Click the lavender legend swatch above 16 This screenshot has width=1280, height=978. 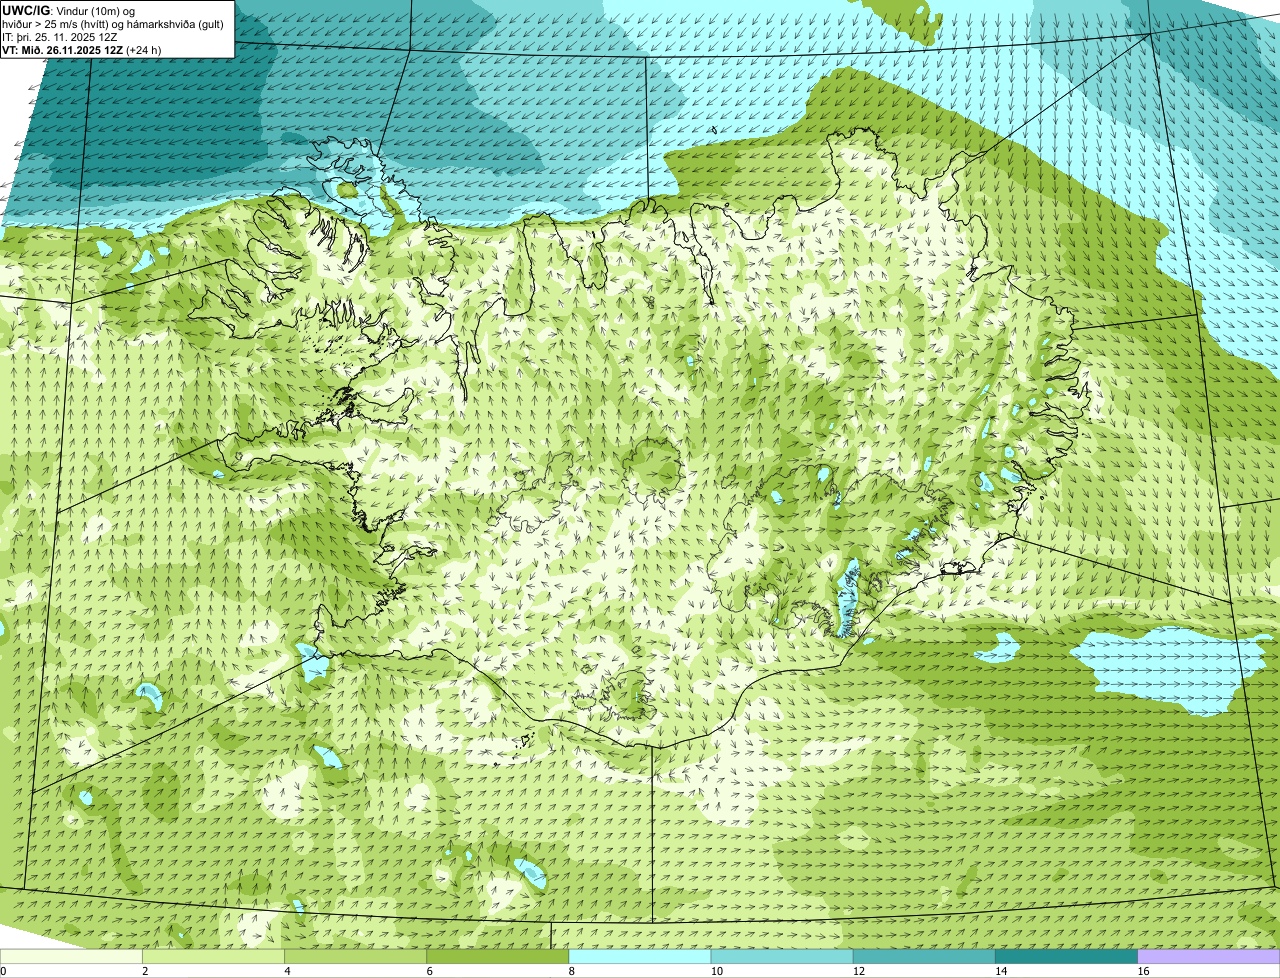pos(1209,957)
